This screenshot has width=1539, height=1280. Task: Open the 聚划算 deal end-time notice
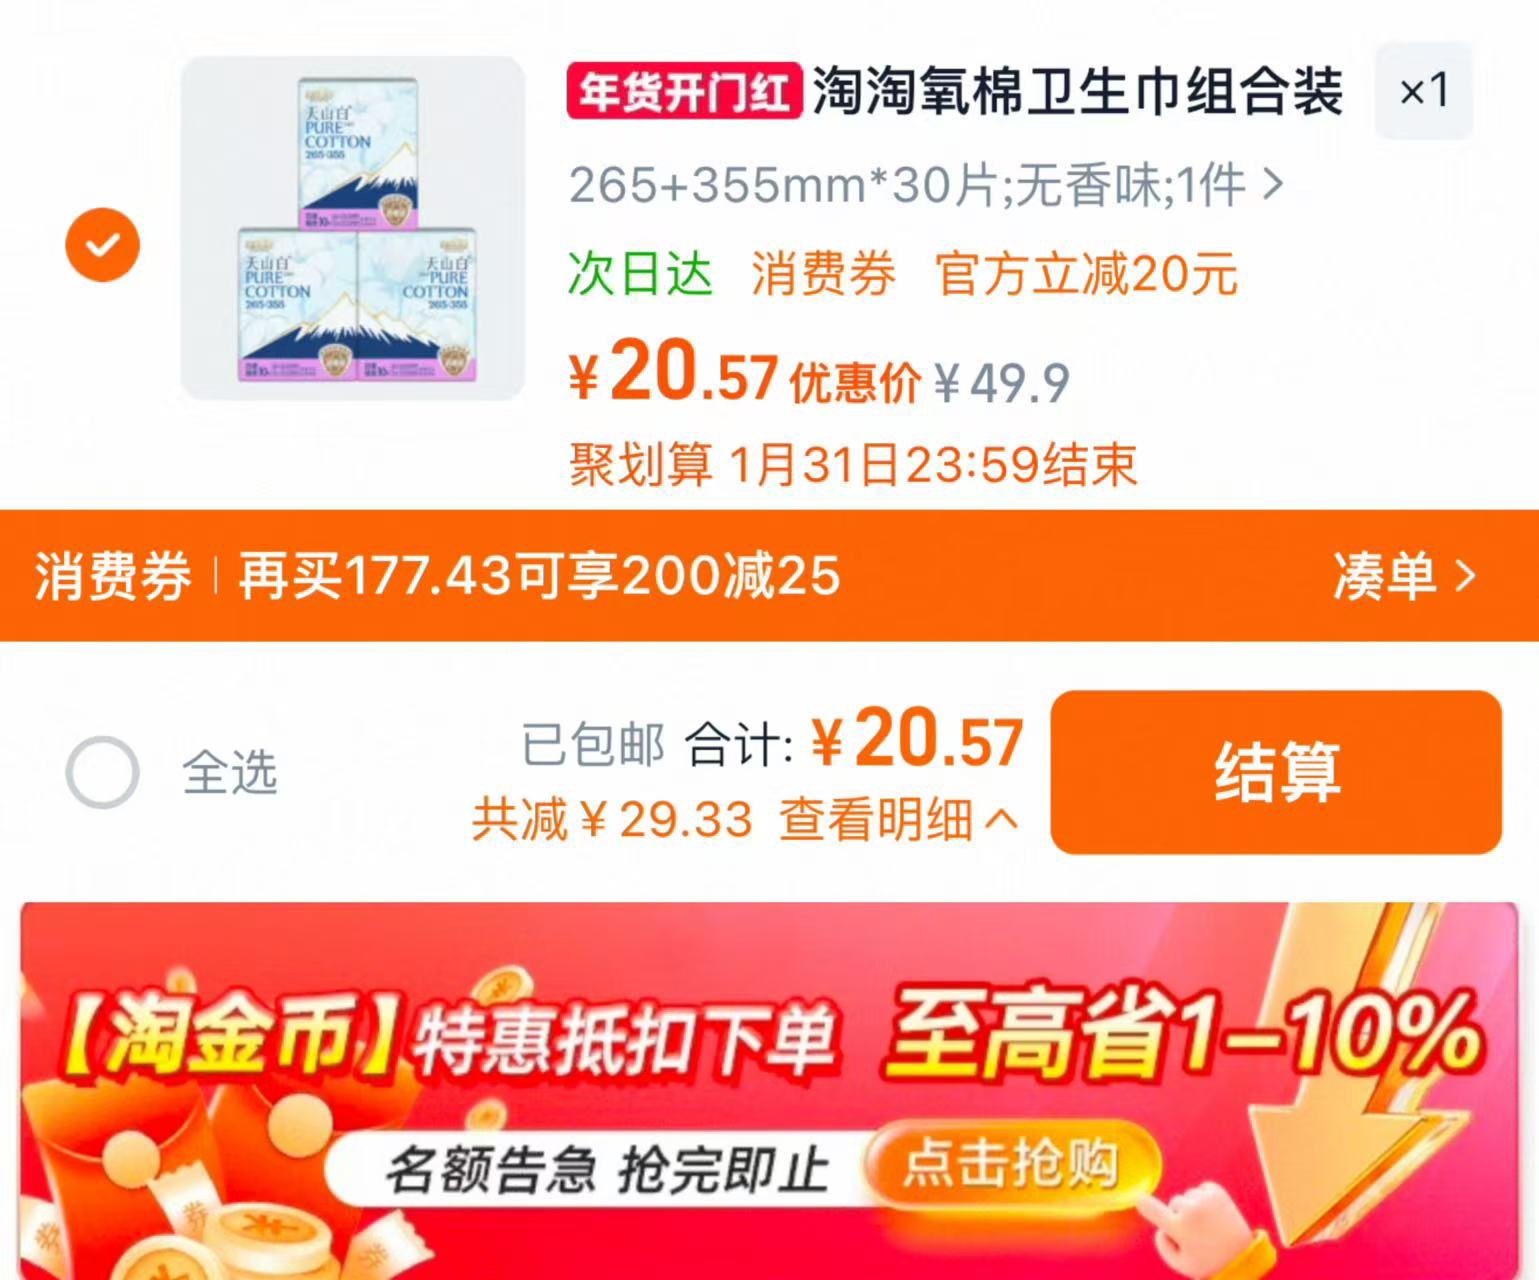click(x=853, y=465)
